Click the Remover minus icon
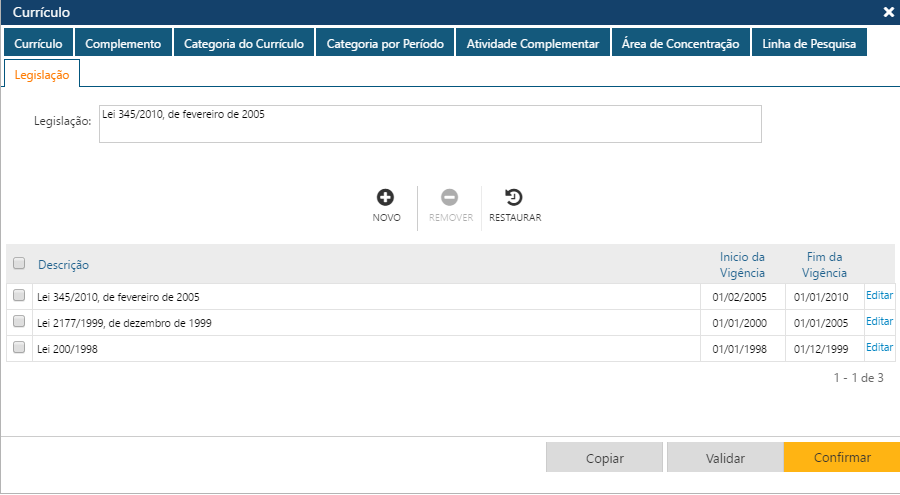Screen dimensions: 900x495 coord(450,198)
